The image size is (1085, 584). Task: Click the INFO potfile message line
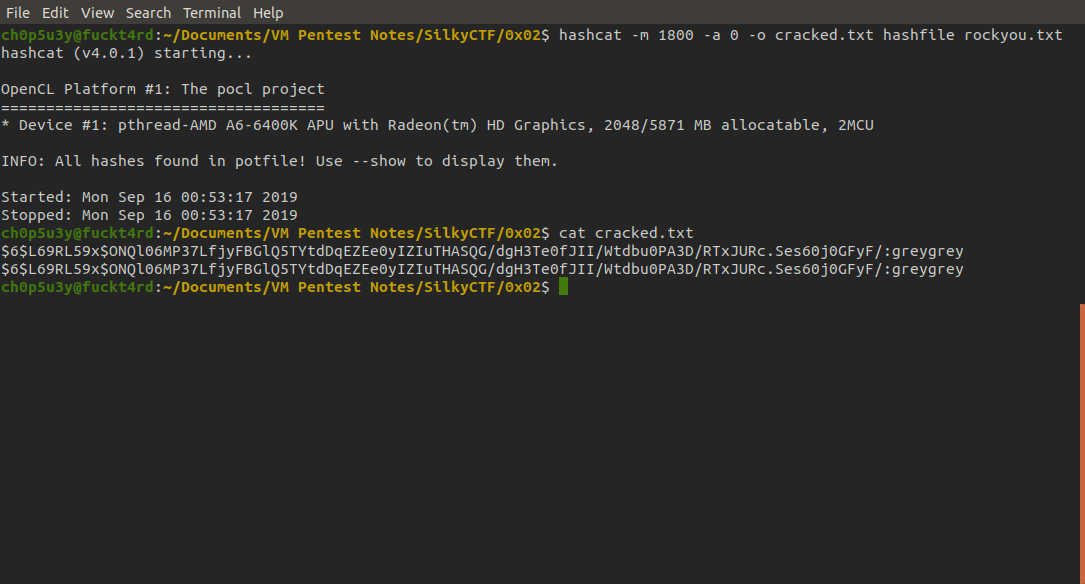point(279,161)
